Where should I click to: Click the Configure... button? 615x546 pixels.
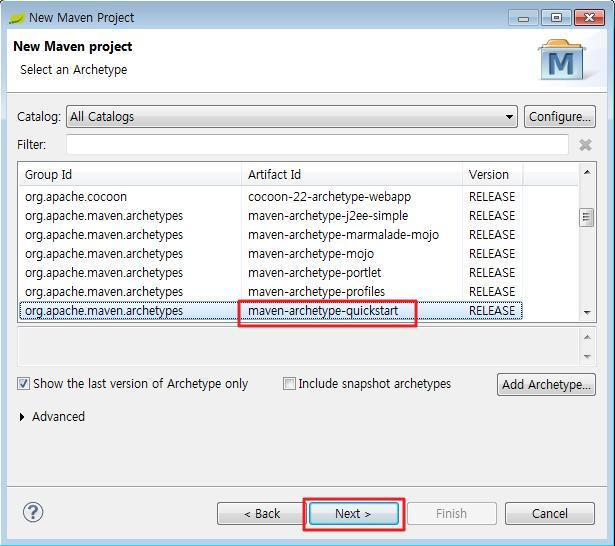point(560,116)
